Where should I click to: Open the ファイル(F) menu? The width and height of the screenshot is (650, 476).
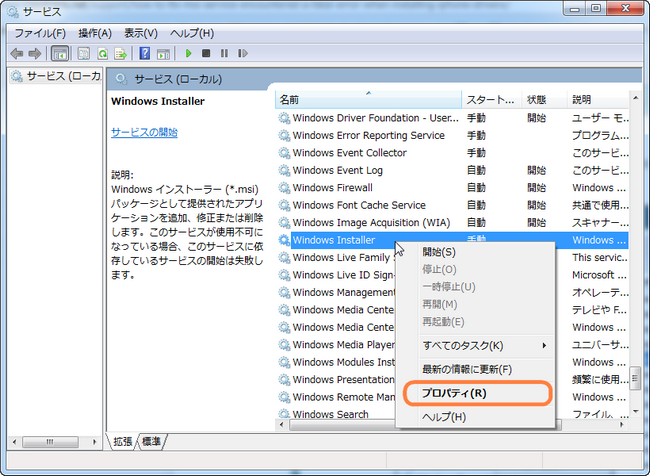coord(40,33)
